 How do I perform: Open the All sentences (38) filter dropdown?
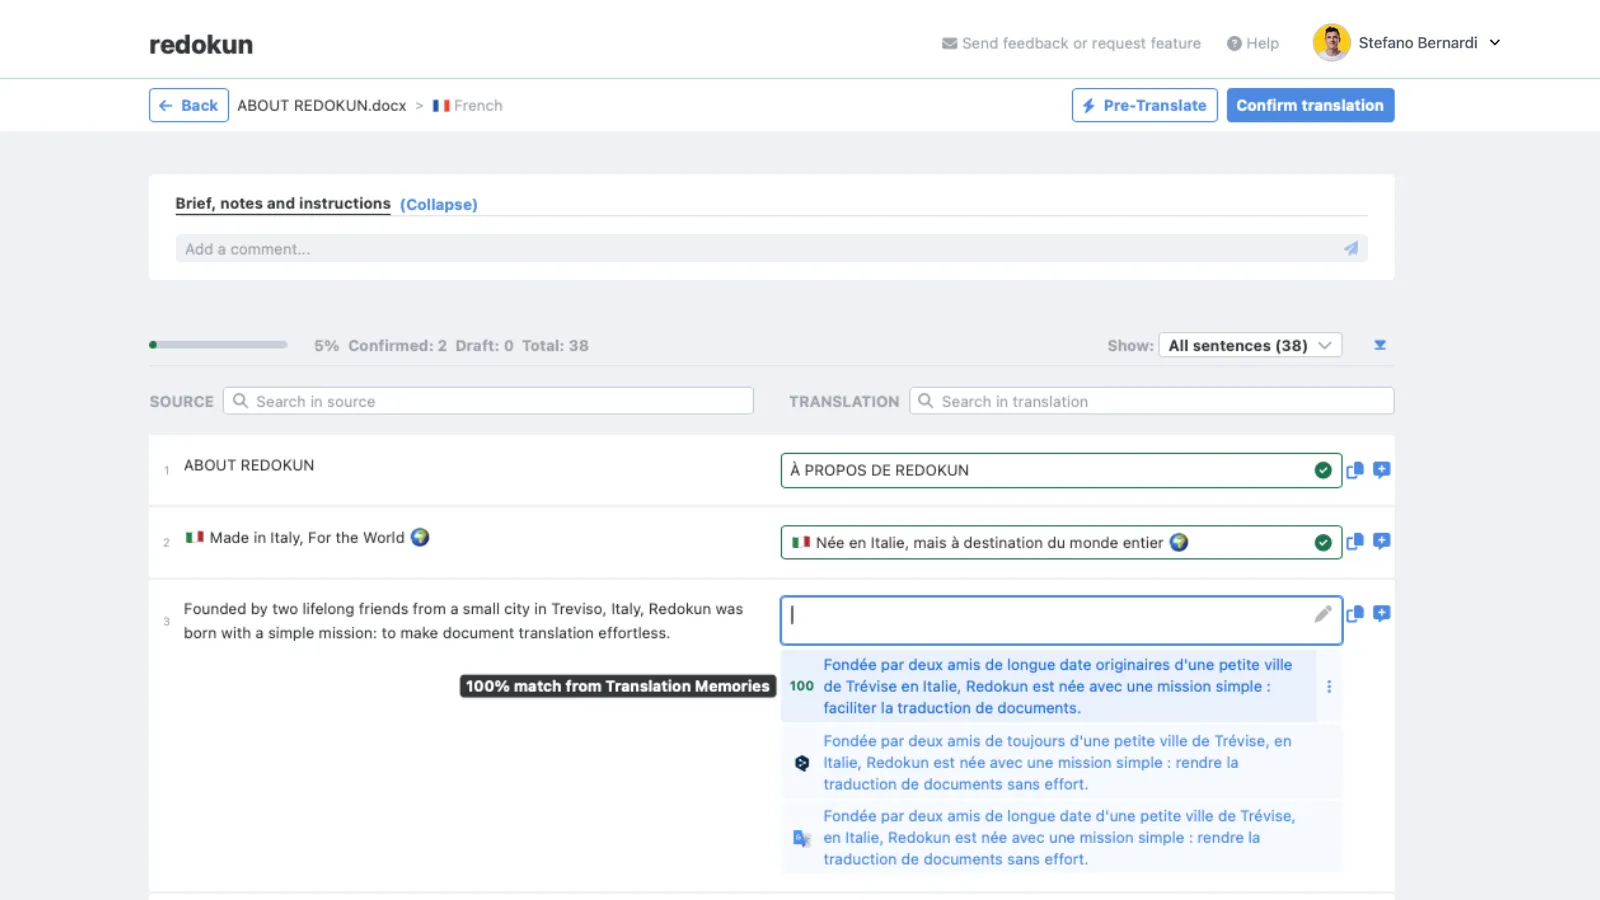tap(1249, 345)
